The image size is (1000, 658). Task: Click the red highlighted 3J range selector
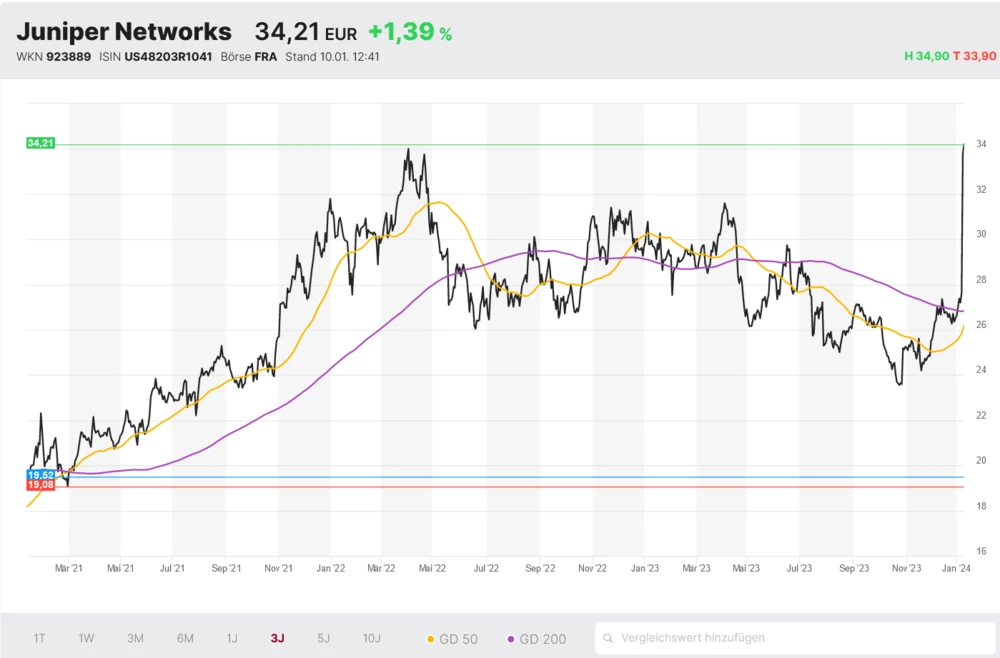point(277,637)
